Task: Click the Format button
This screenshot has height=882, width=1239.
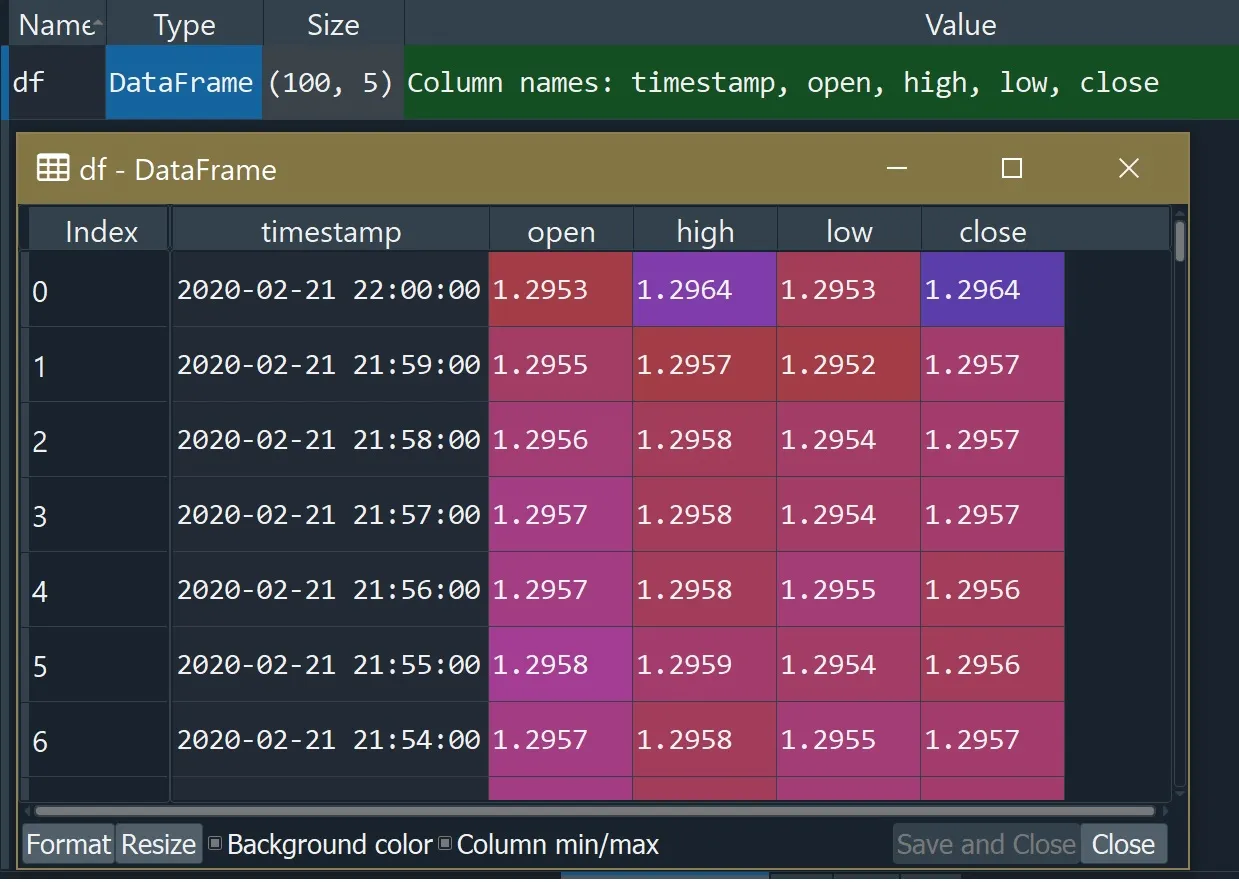Action: [68, 845]
